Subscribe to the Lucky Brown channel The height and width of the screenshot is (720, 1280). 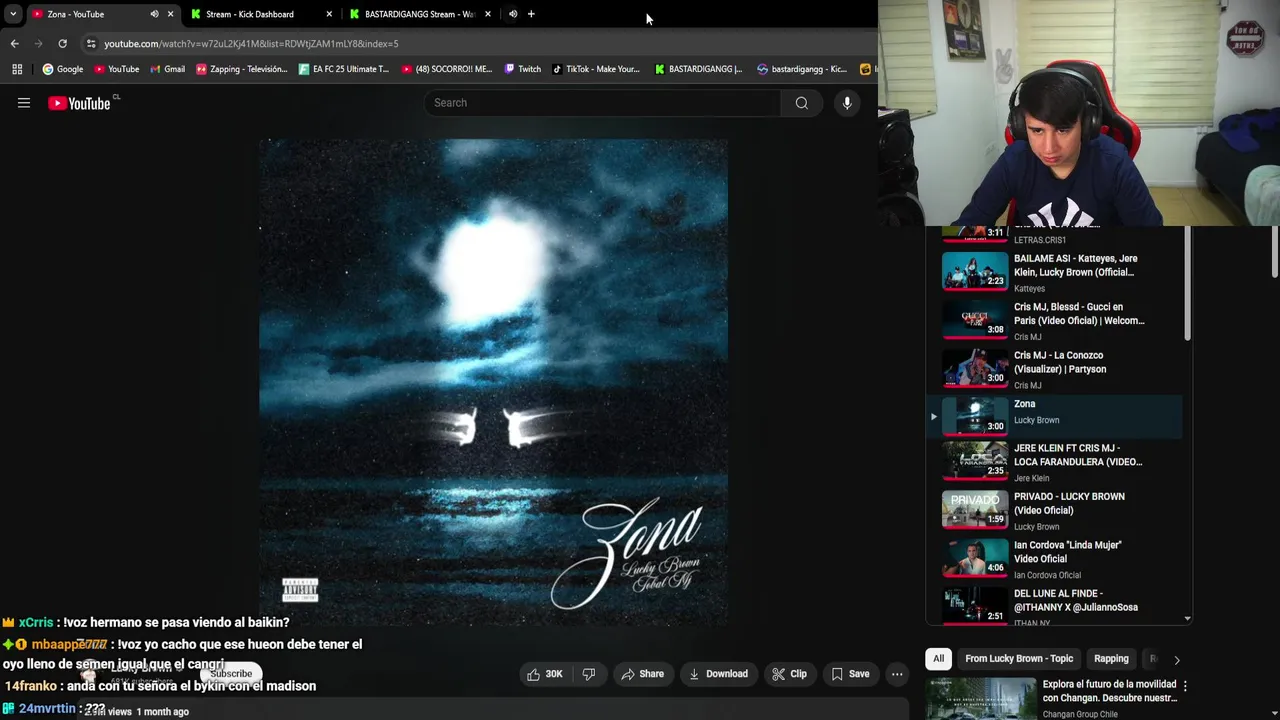coord(231,674)
